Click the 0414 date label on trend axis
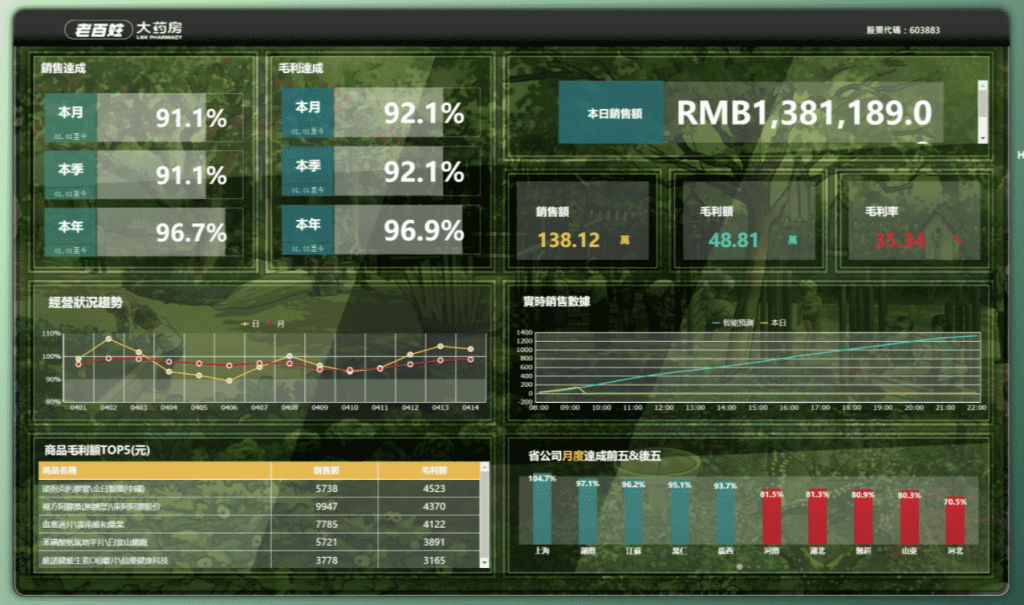 pos(470,408)
